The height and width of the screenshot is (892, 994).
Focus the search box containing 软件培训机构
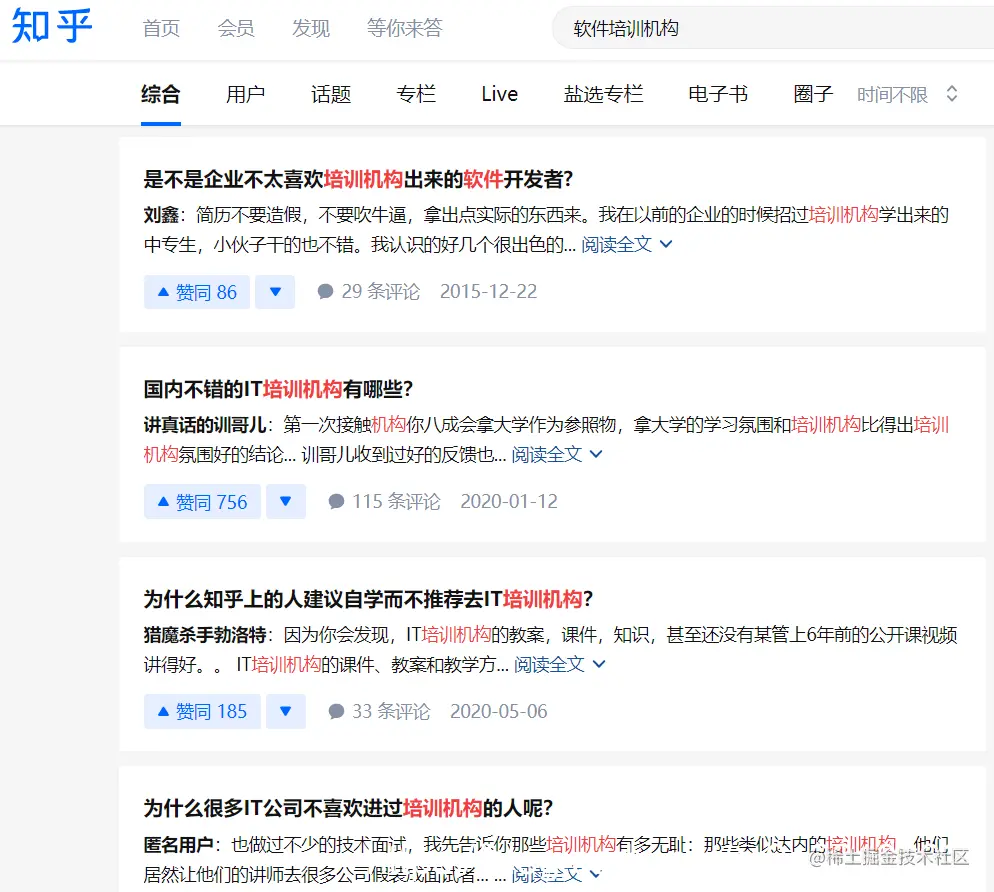click(773, 29)
